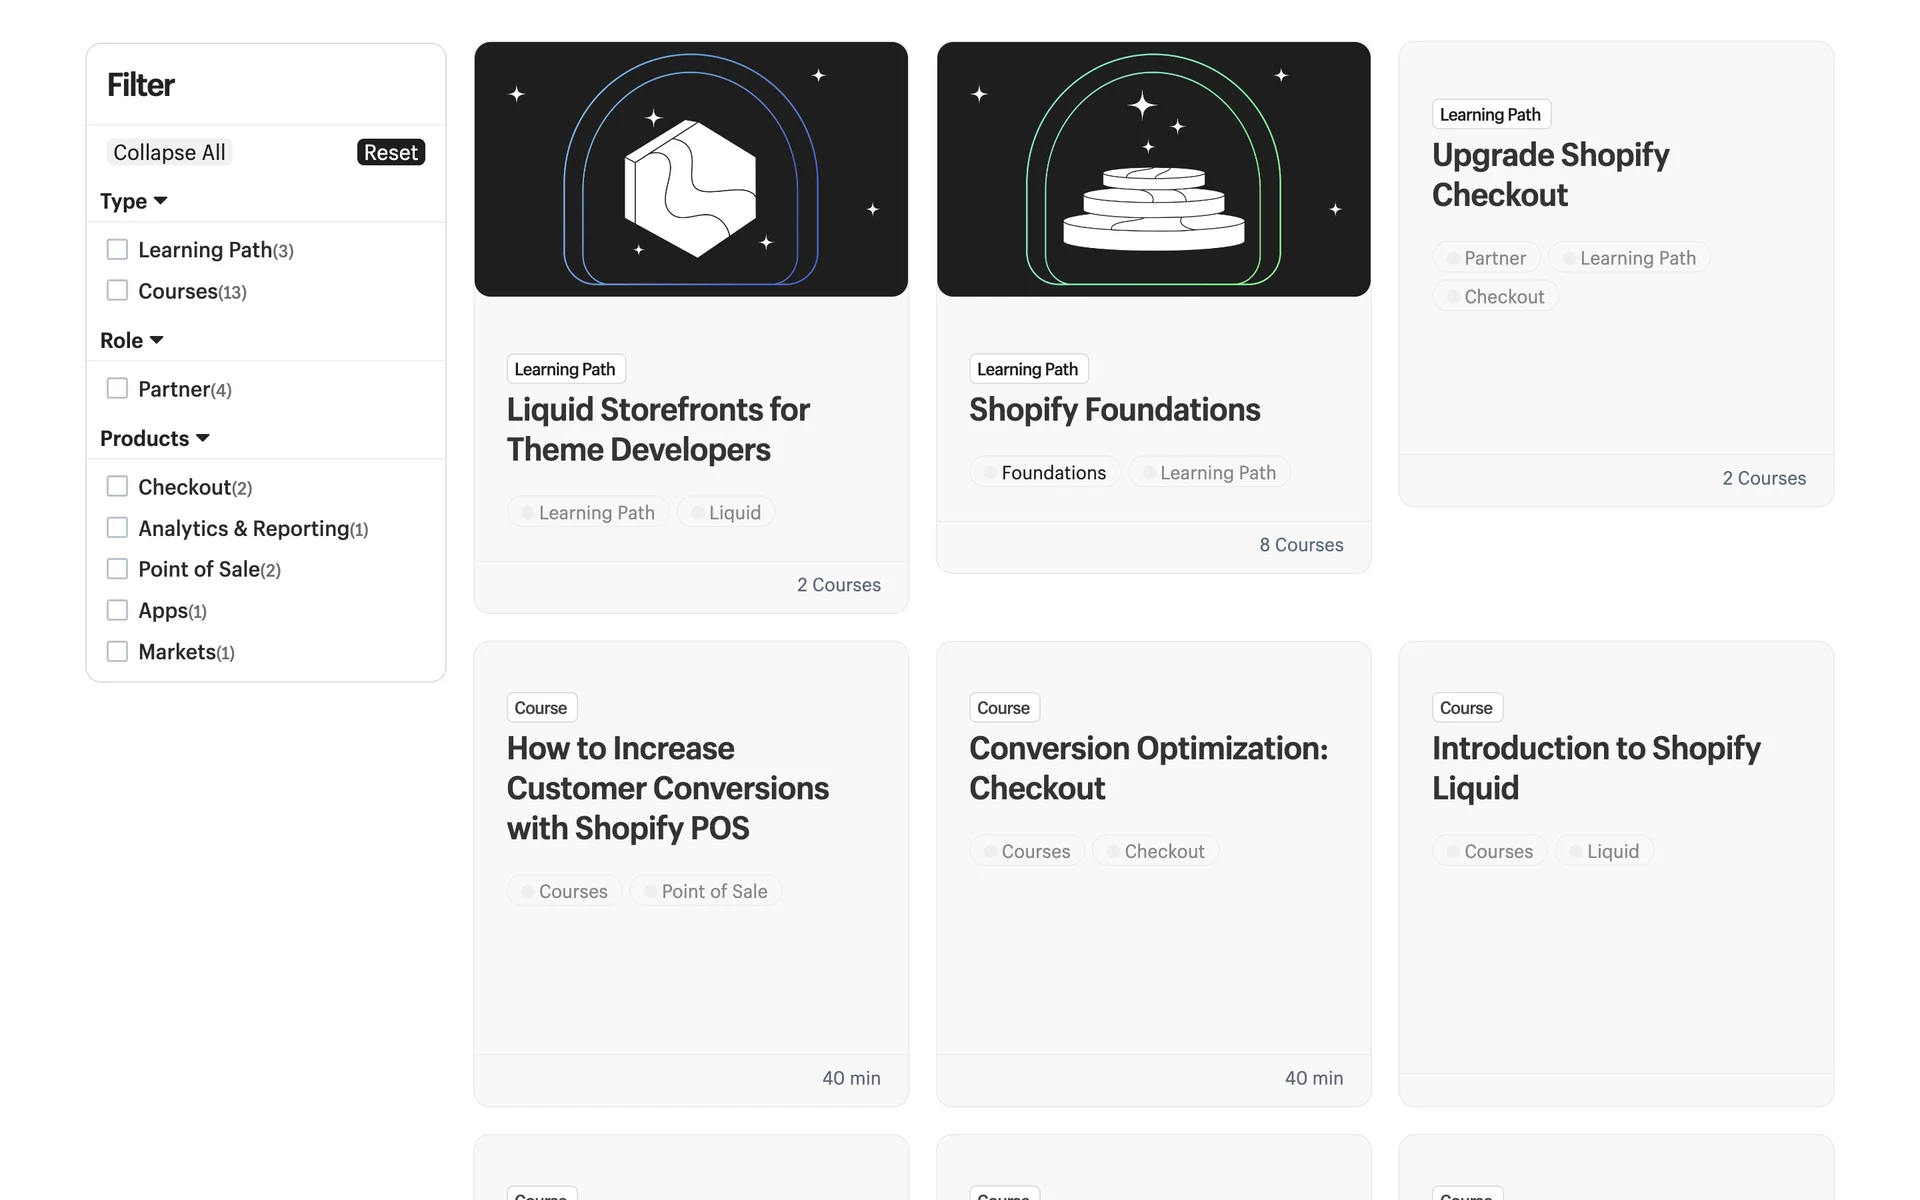
Task: Enable the Markets filter checkbox
Action: click(117, 651)
